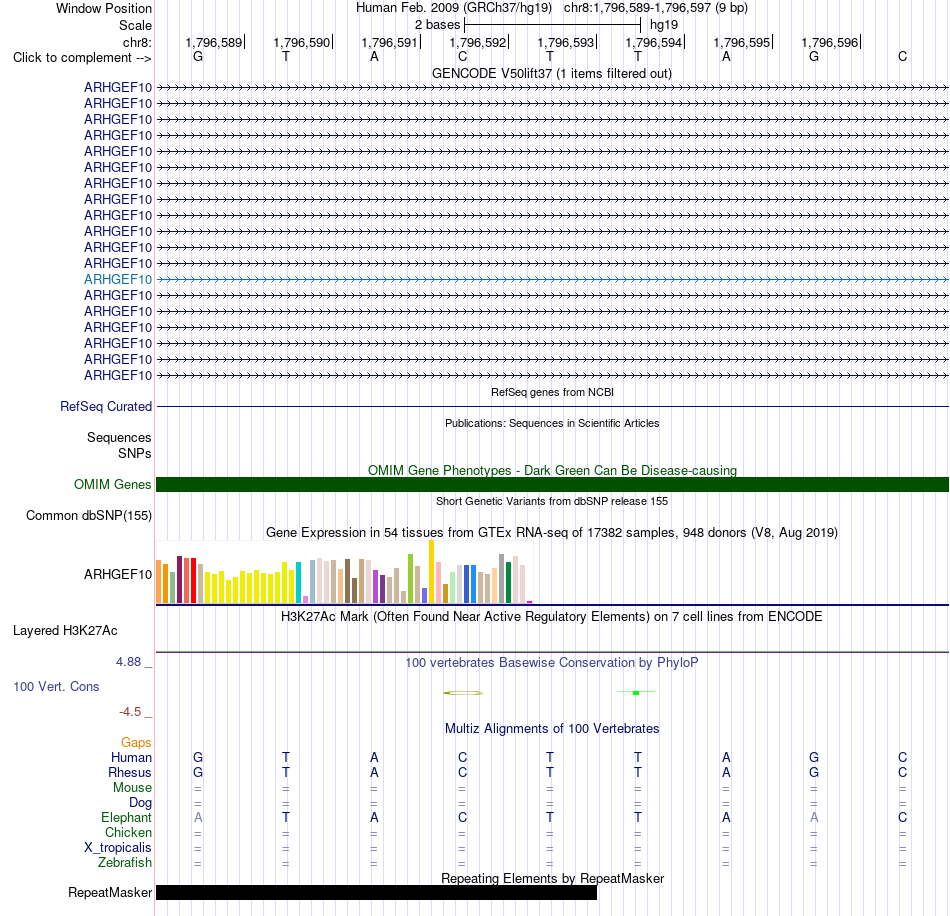
Task: Click the 'Human' alignment row label
Action: [131, 758]
